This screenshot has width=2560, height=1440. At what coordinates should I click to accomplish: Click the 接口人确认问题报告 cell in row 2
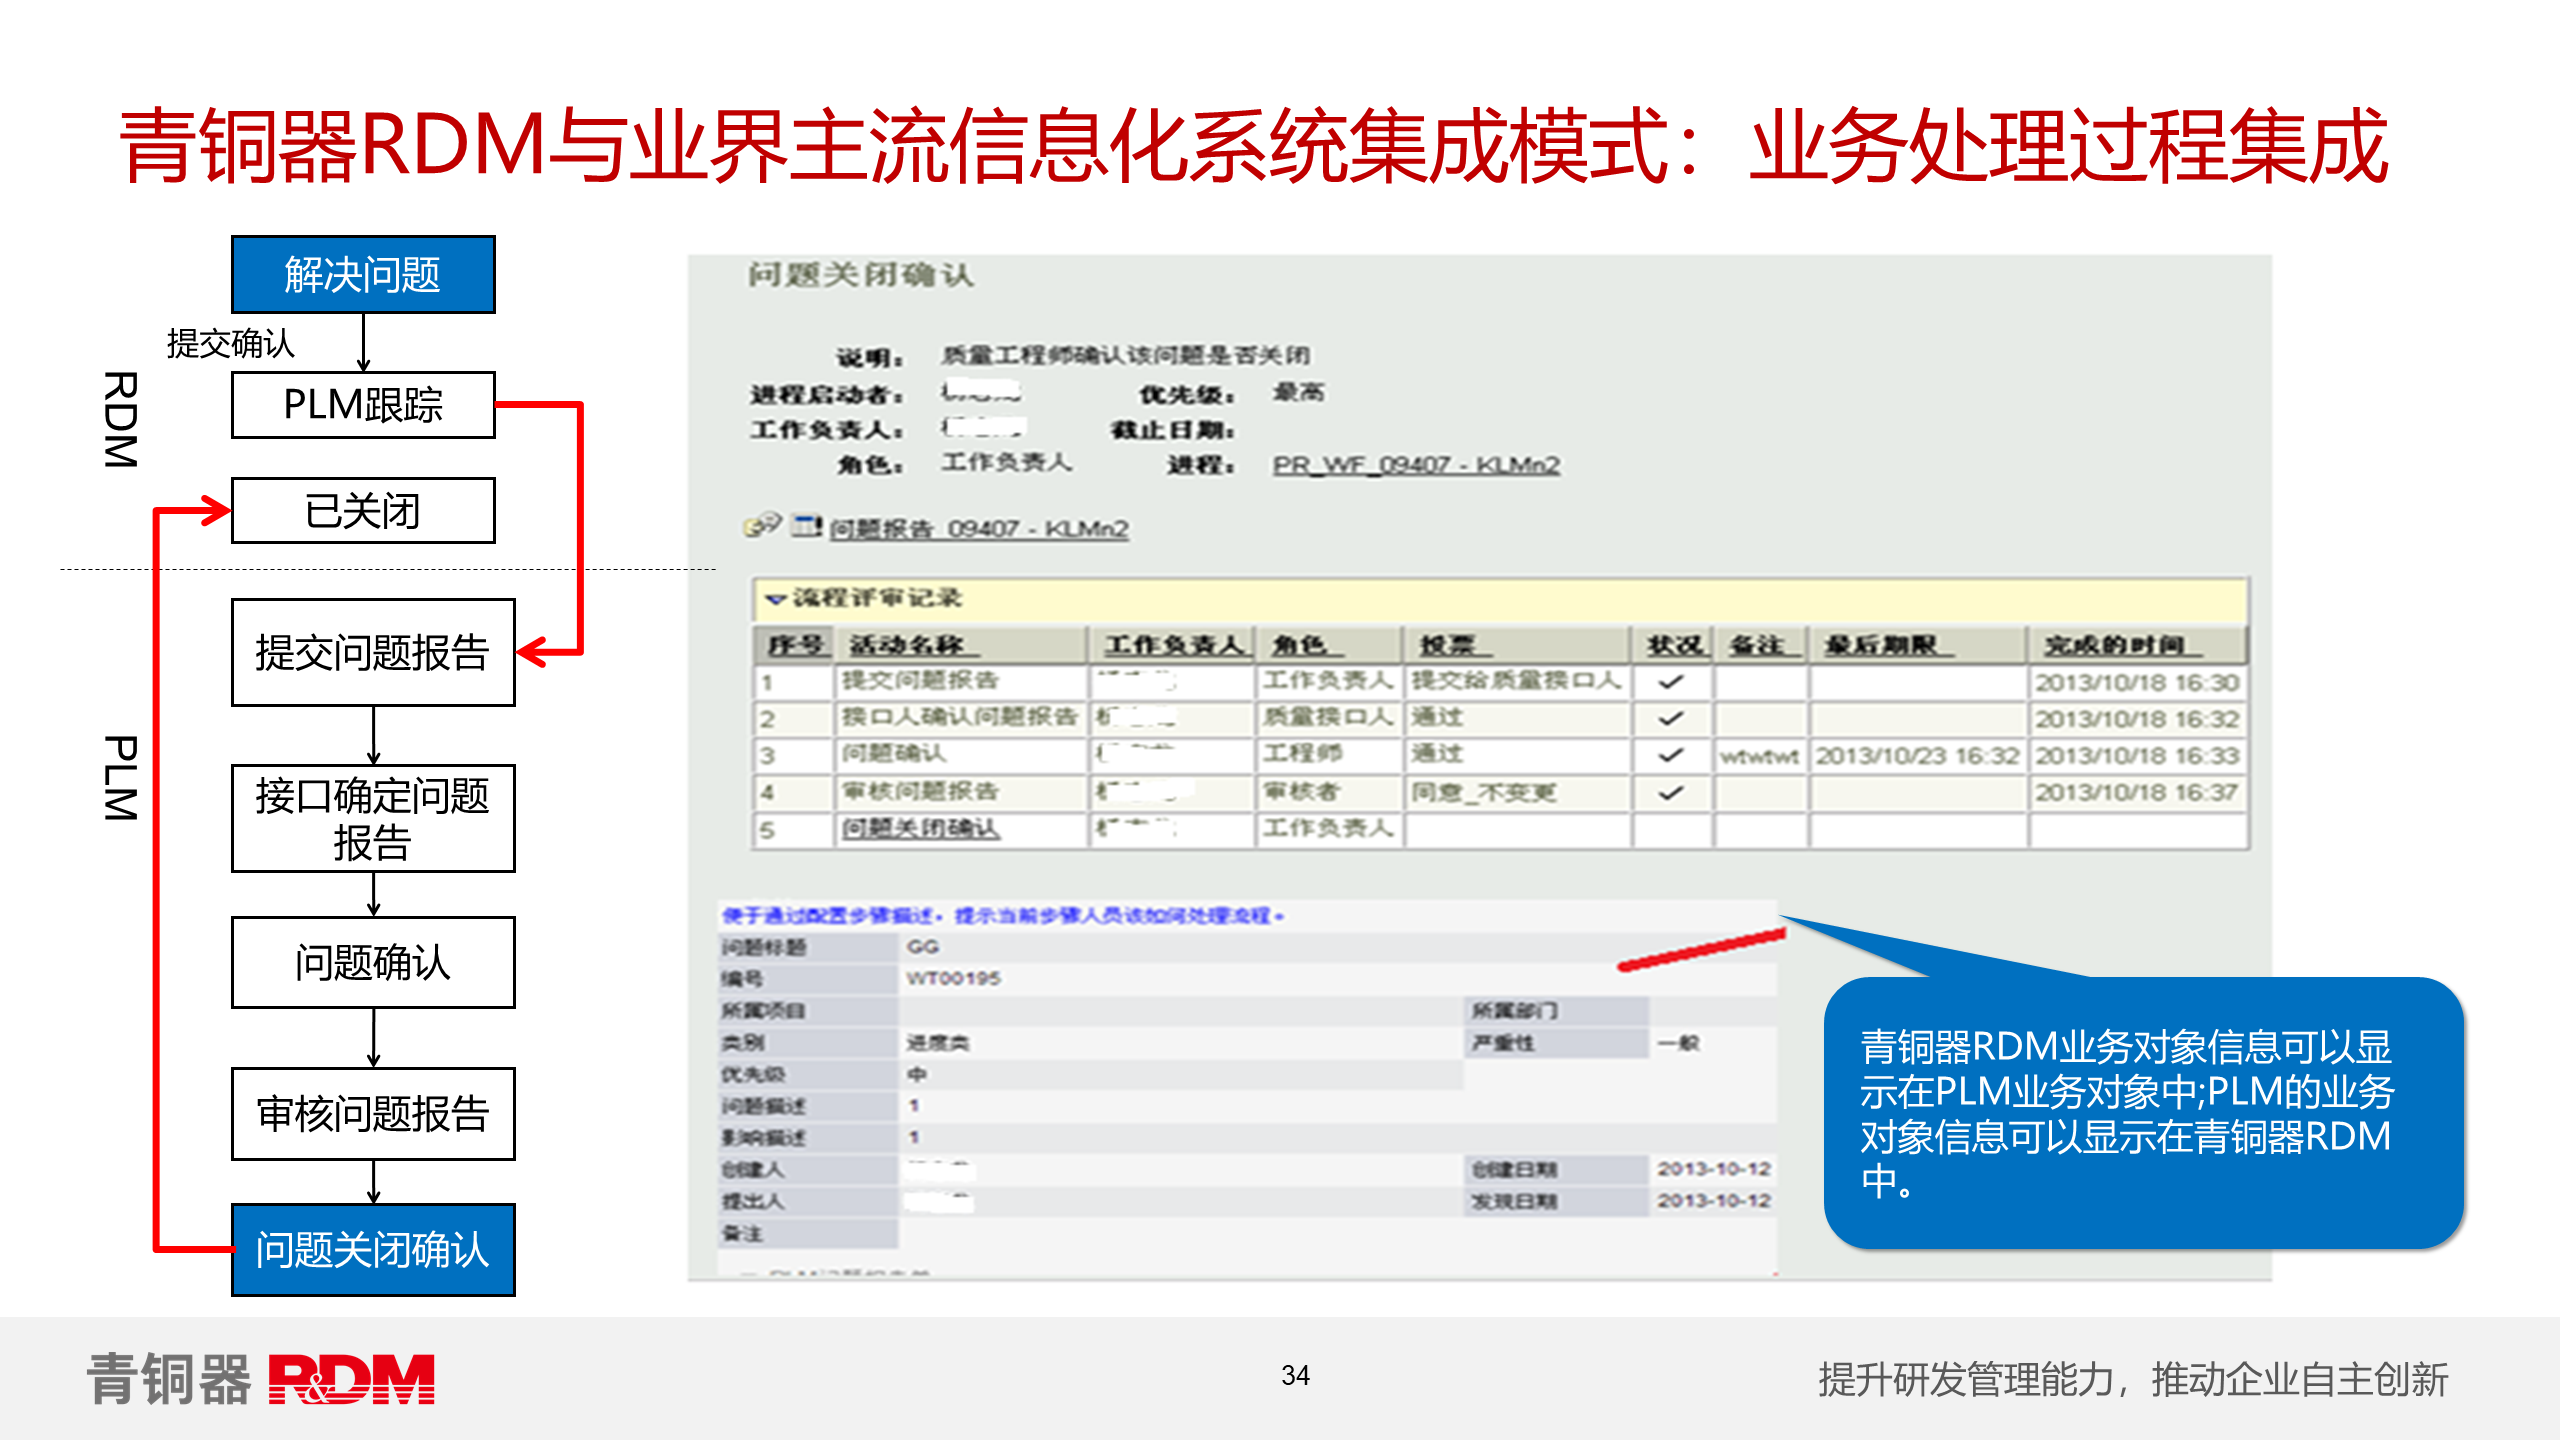coord(959,717)
